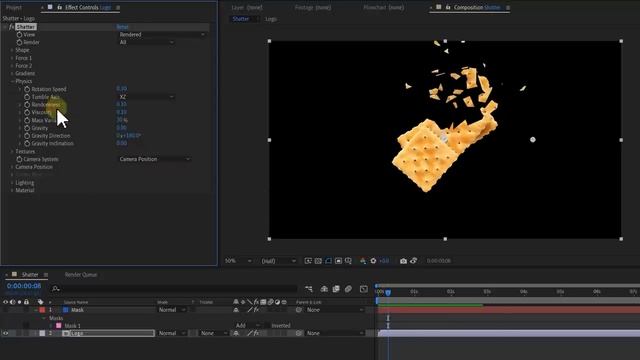Open the viewer resolution dropdown set to Half
The width and height of the screenshot is (640, 360).
[278, 261]
